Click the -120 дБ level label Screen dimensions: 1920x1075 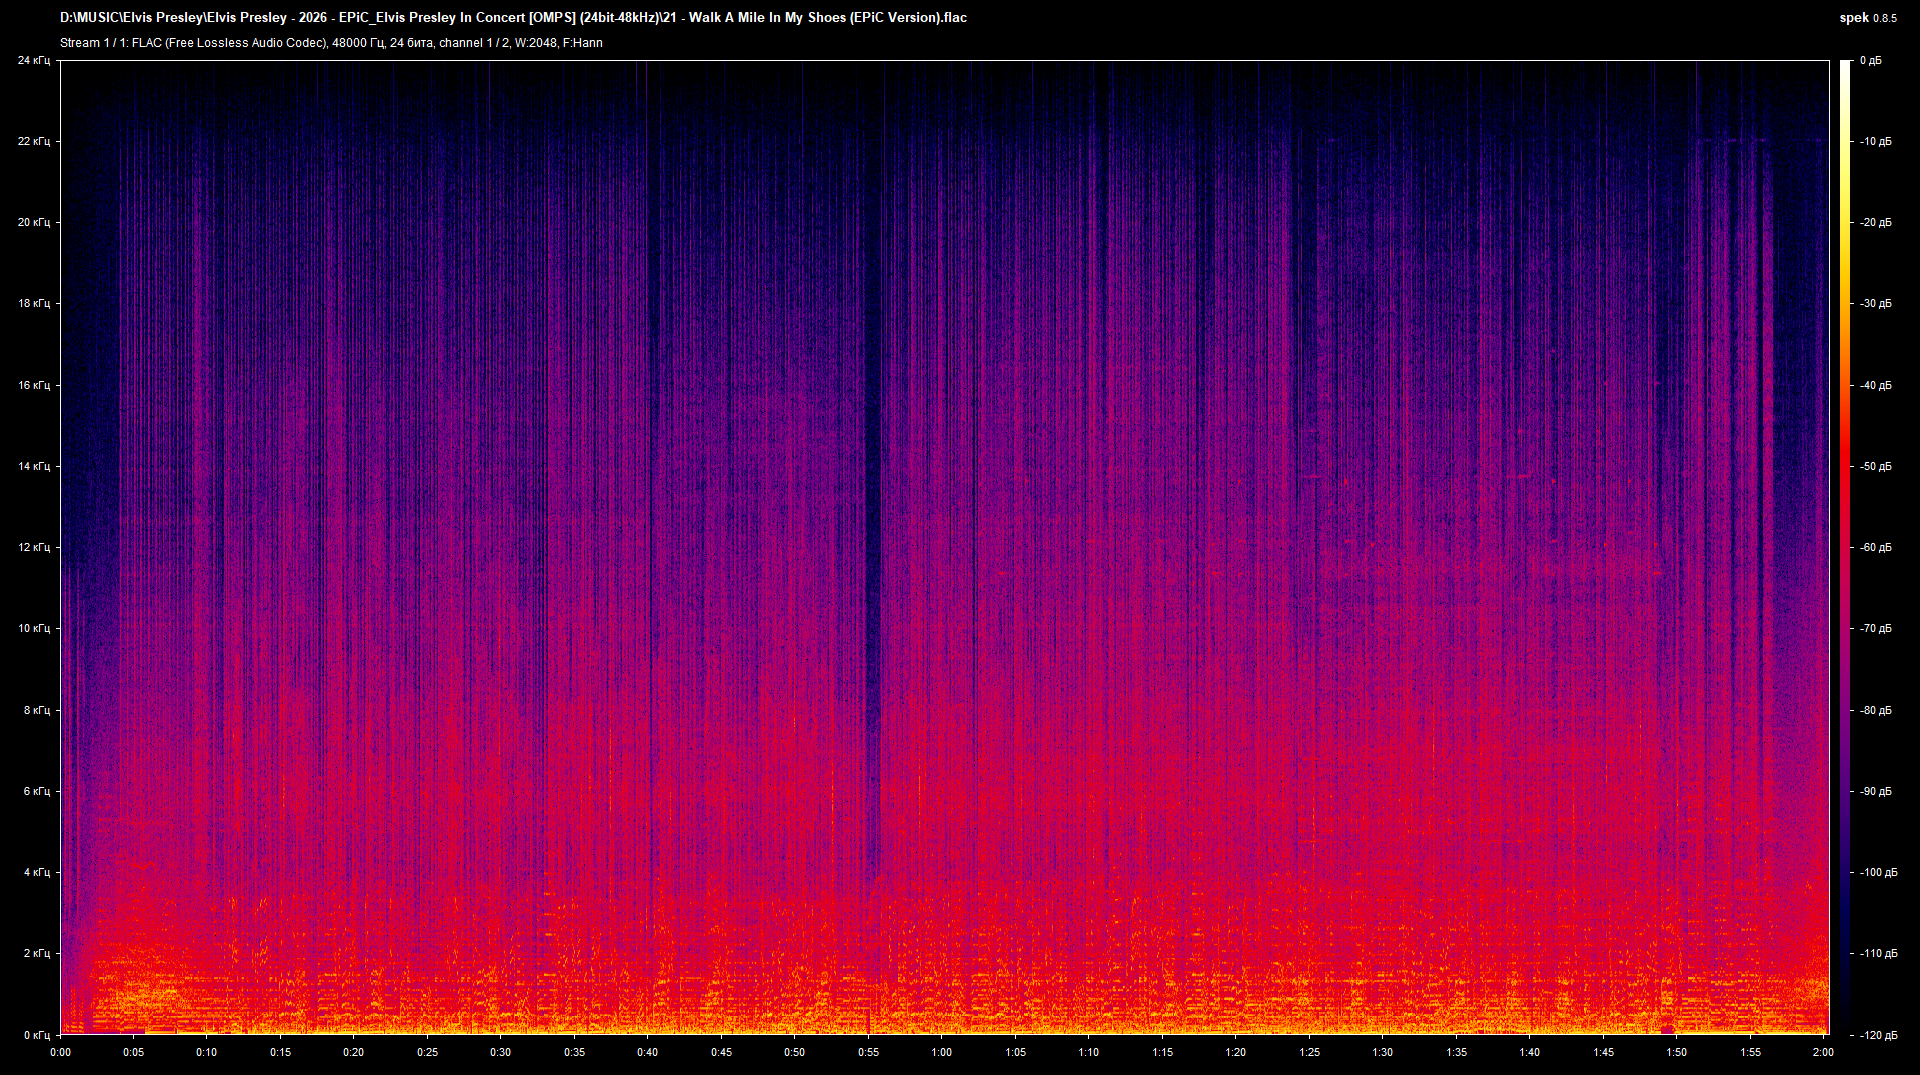(x=1879, y=1035)
